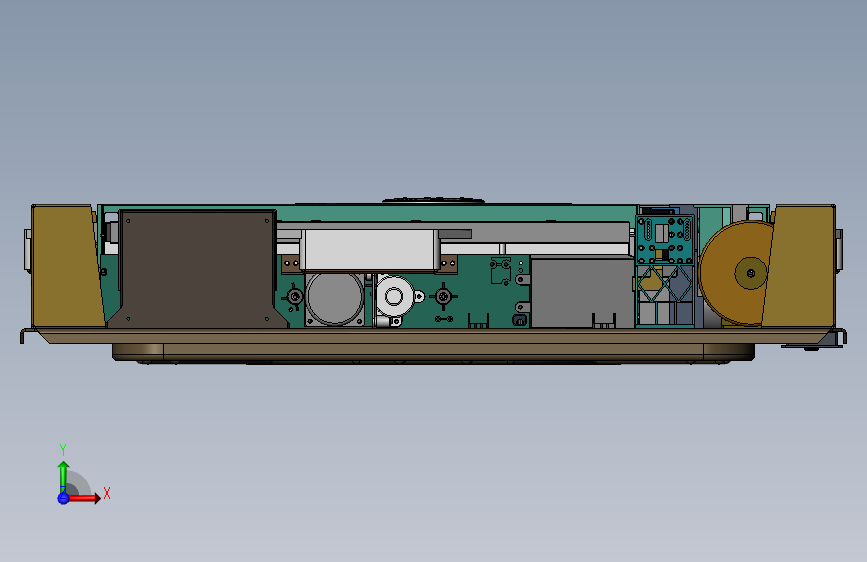Image resolution: width=867 pixels, height=562 pixels.
Task: Click the green Y axis arrow of triad
Action: point(64,477)
